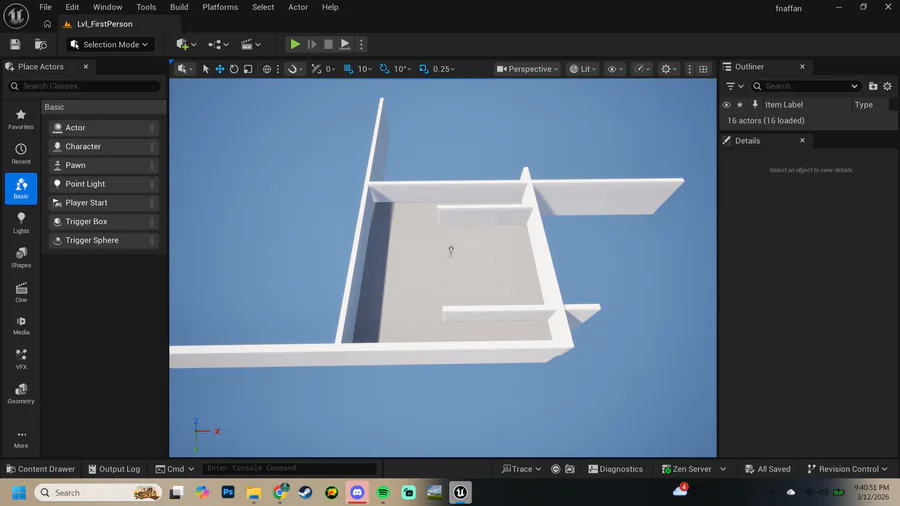Open the scale snap 0.25 dropdown
The height and width of the screenshot is (506, 900).
444,69
